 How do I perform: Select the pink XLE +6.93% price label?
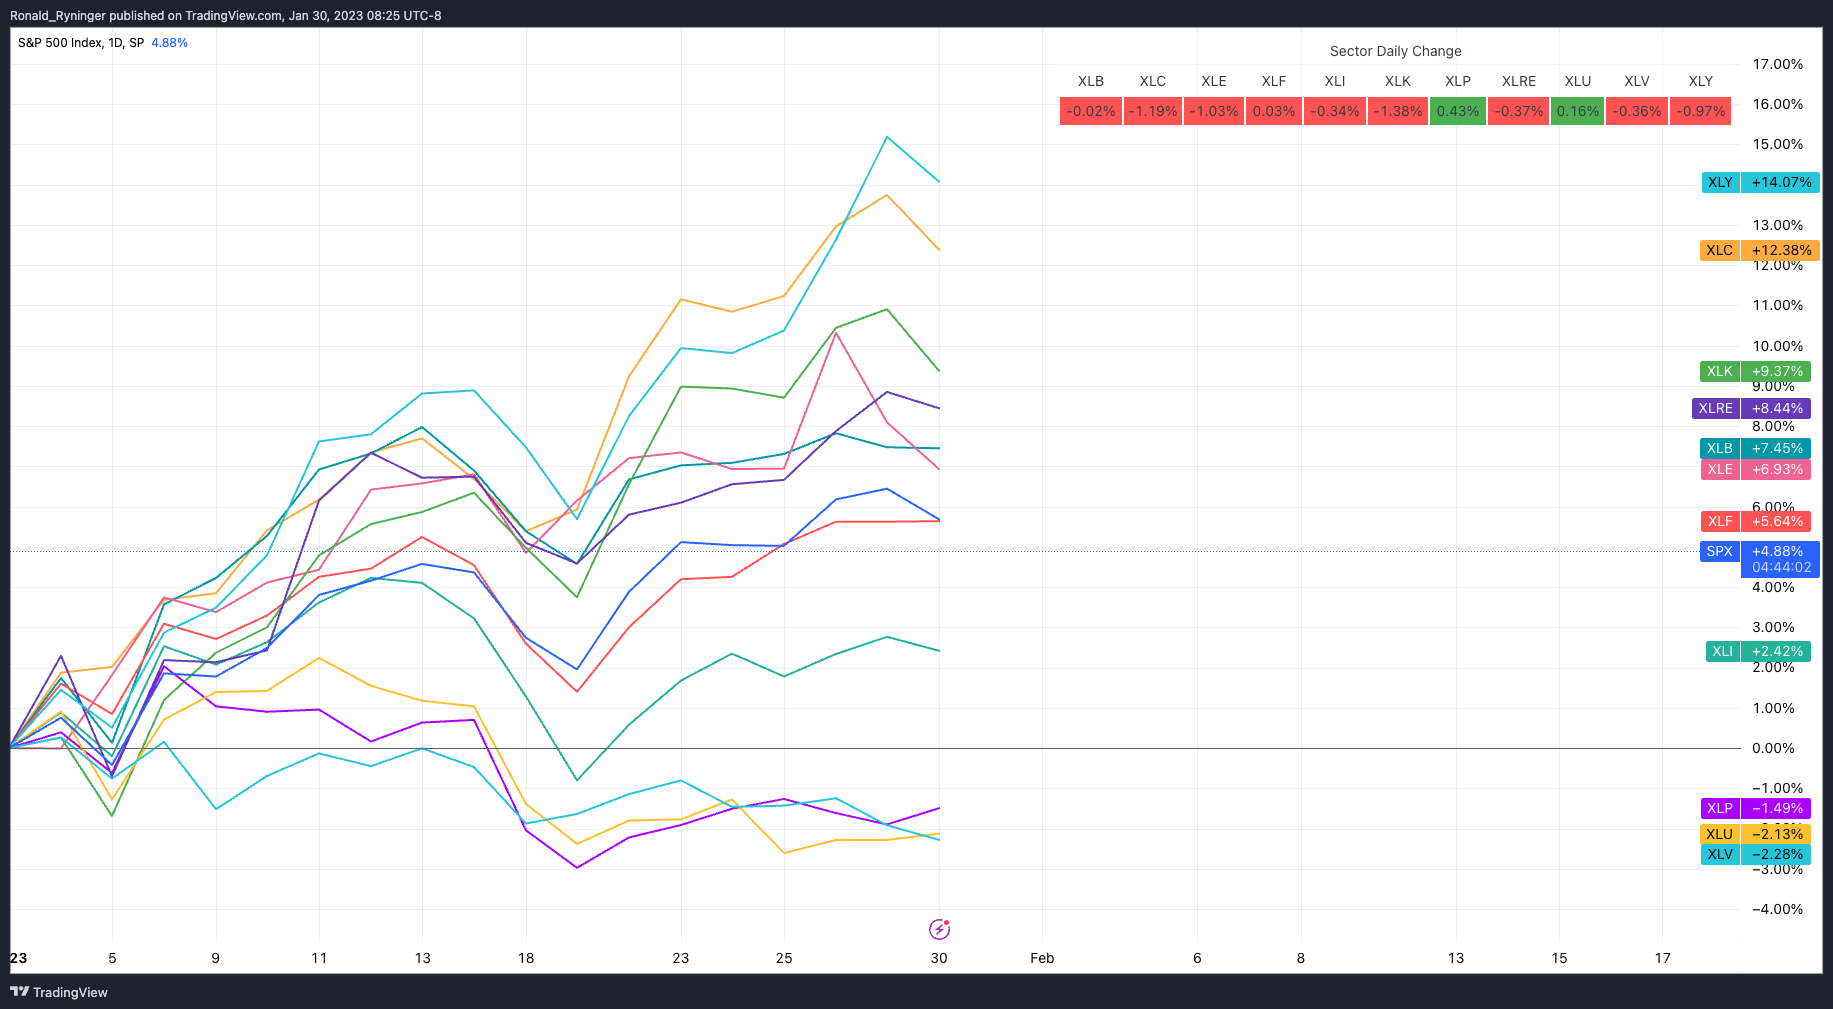(1755, 469)
